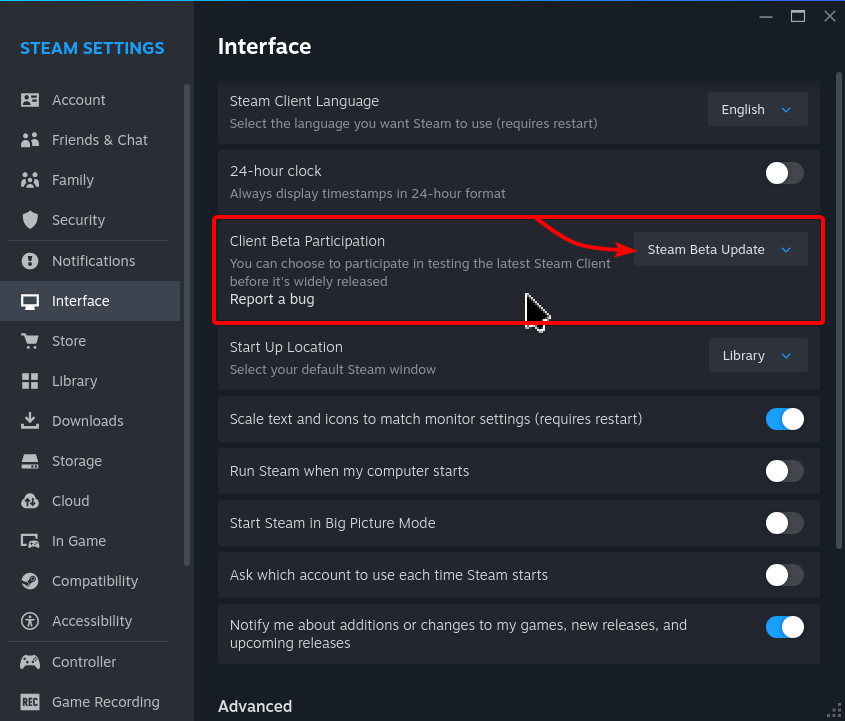Click the Cloud sync icon
Viewport: 845px width, 721px height.
tap(30, 501)
